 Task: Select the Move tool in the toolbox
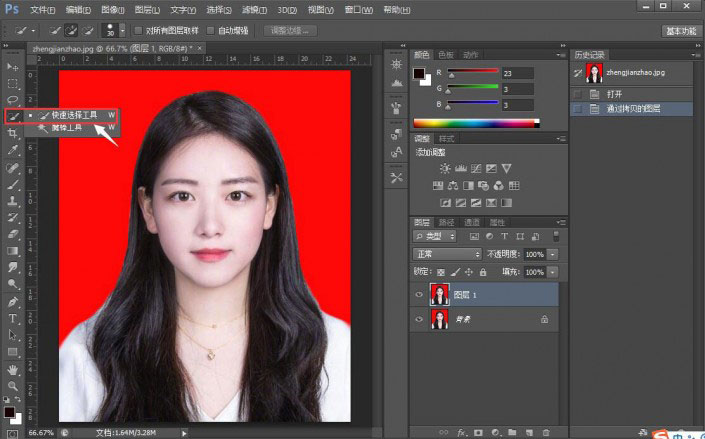click(x=13, y=66)
